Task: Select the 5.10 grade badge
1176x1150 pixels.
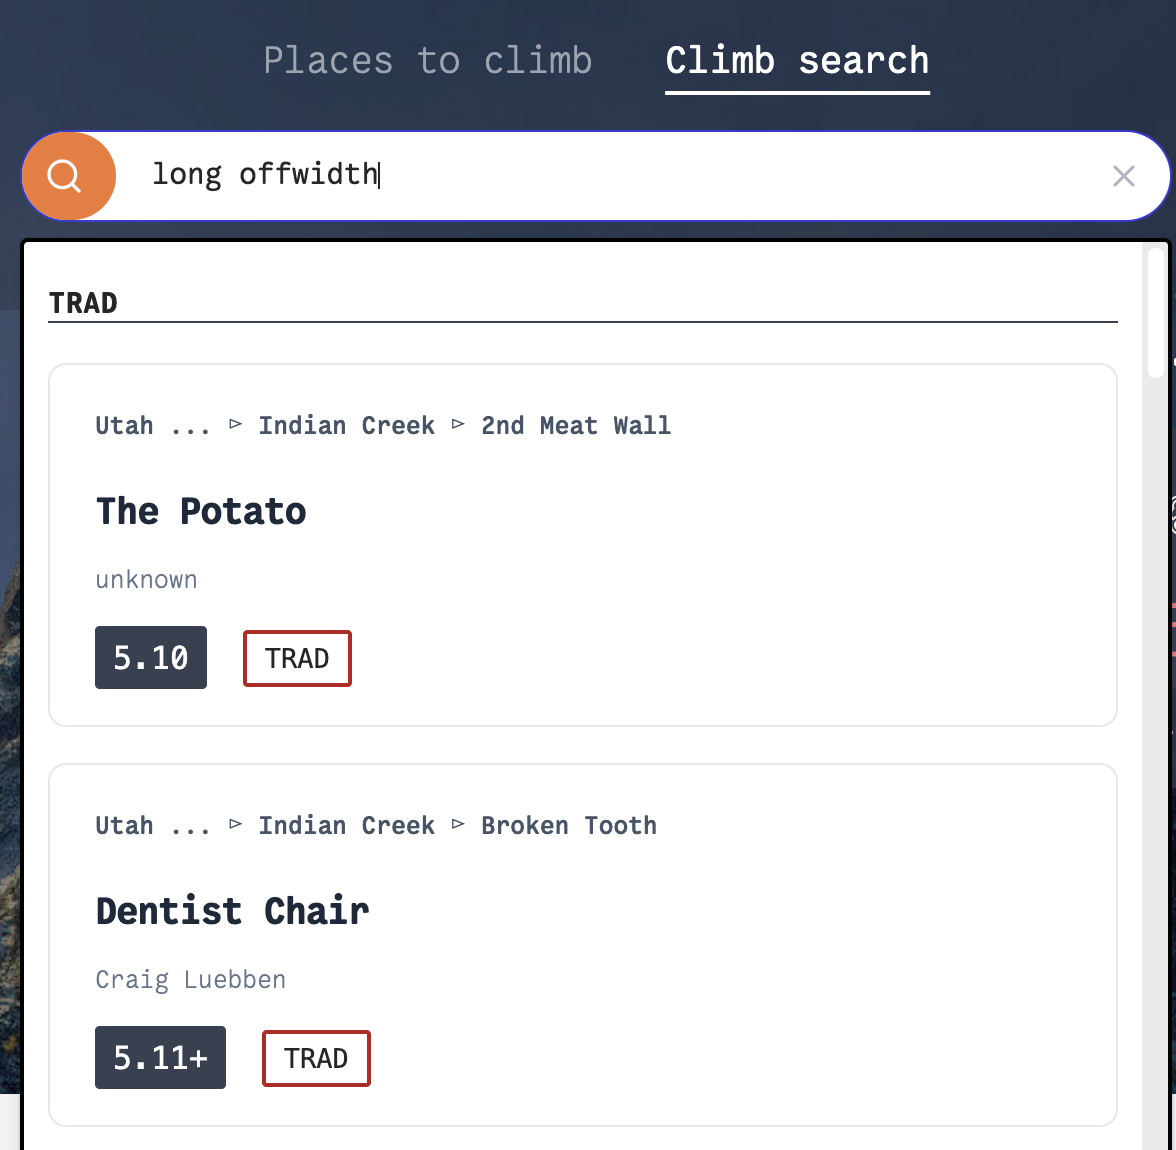Action: click(x=150, y=657)
